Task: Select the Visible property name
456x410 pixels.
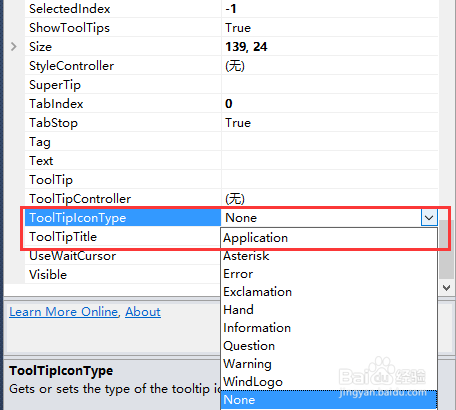Action: (48, 275)
